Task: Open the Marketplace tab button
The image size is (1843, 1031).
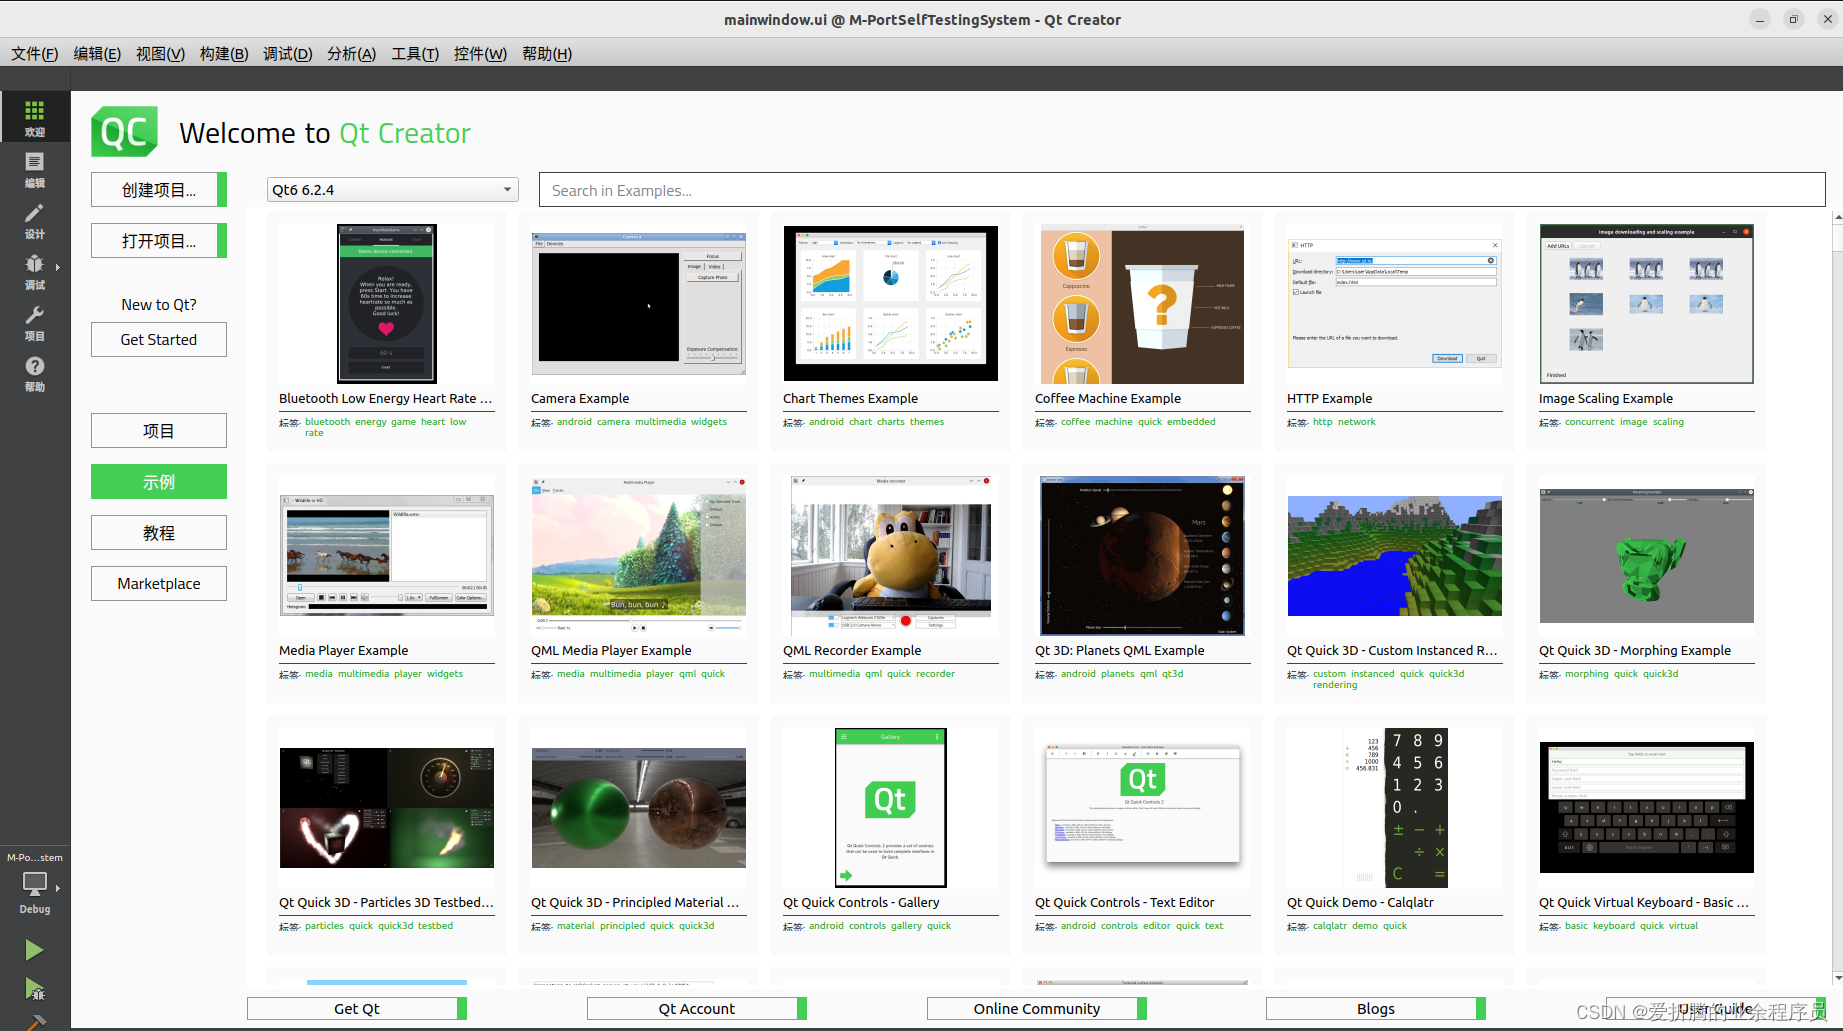Action: click(x=159, y=584)
